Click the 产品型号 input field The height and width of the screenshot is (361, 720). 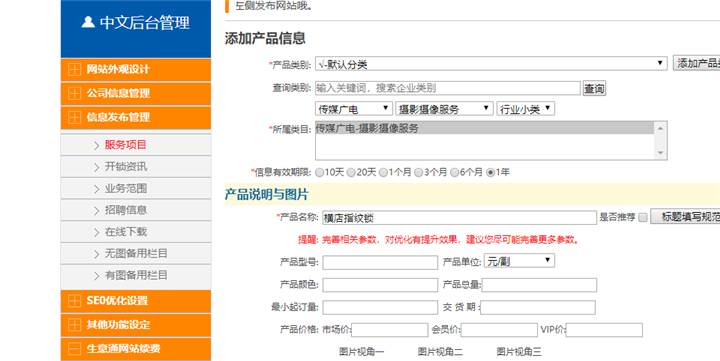tap(380, 263)
